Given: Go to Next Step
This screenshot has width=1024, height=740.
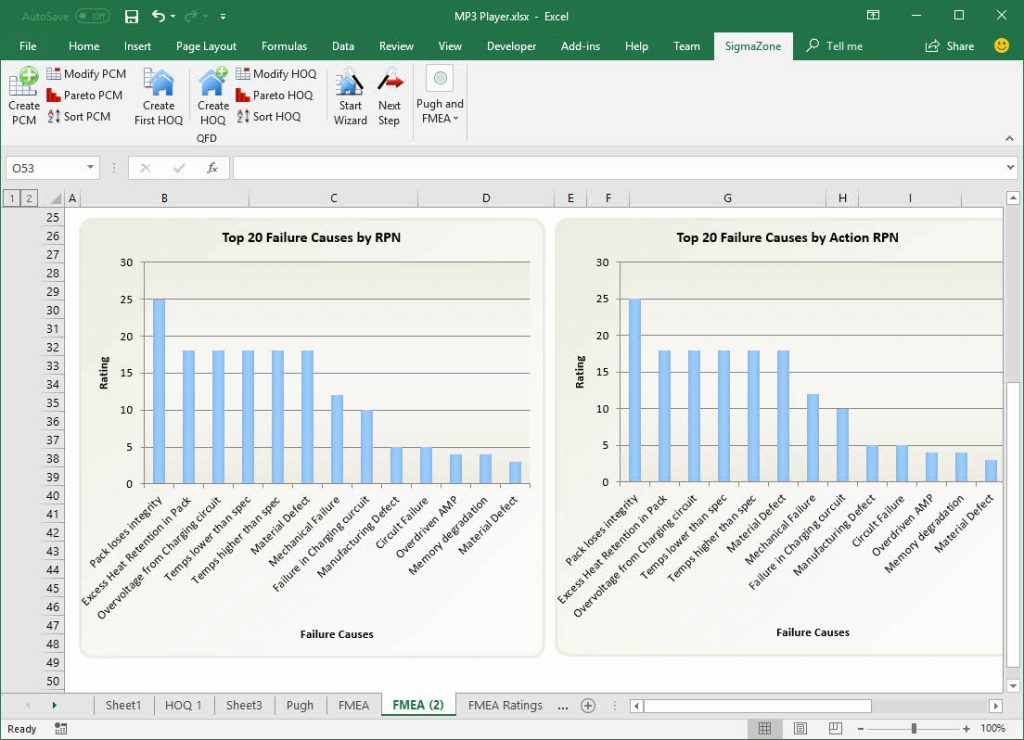Looking at the screenshot, I should click(x=389, y=97).
